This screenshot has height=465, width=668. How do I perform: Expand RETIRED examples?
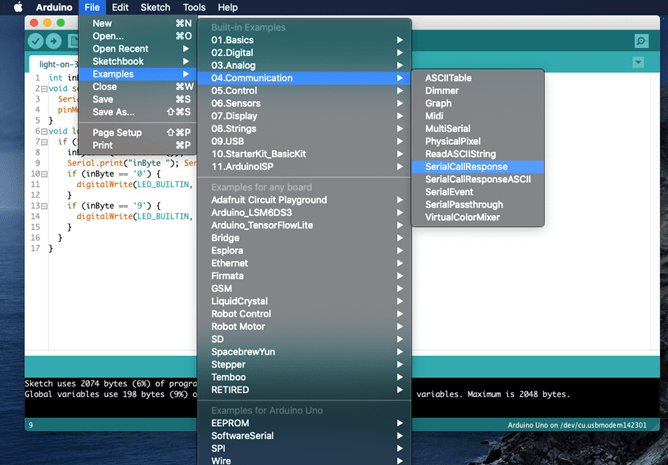point(304,390)
